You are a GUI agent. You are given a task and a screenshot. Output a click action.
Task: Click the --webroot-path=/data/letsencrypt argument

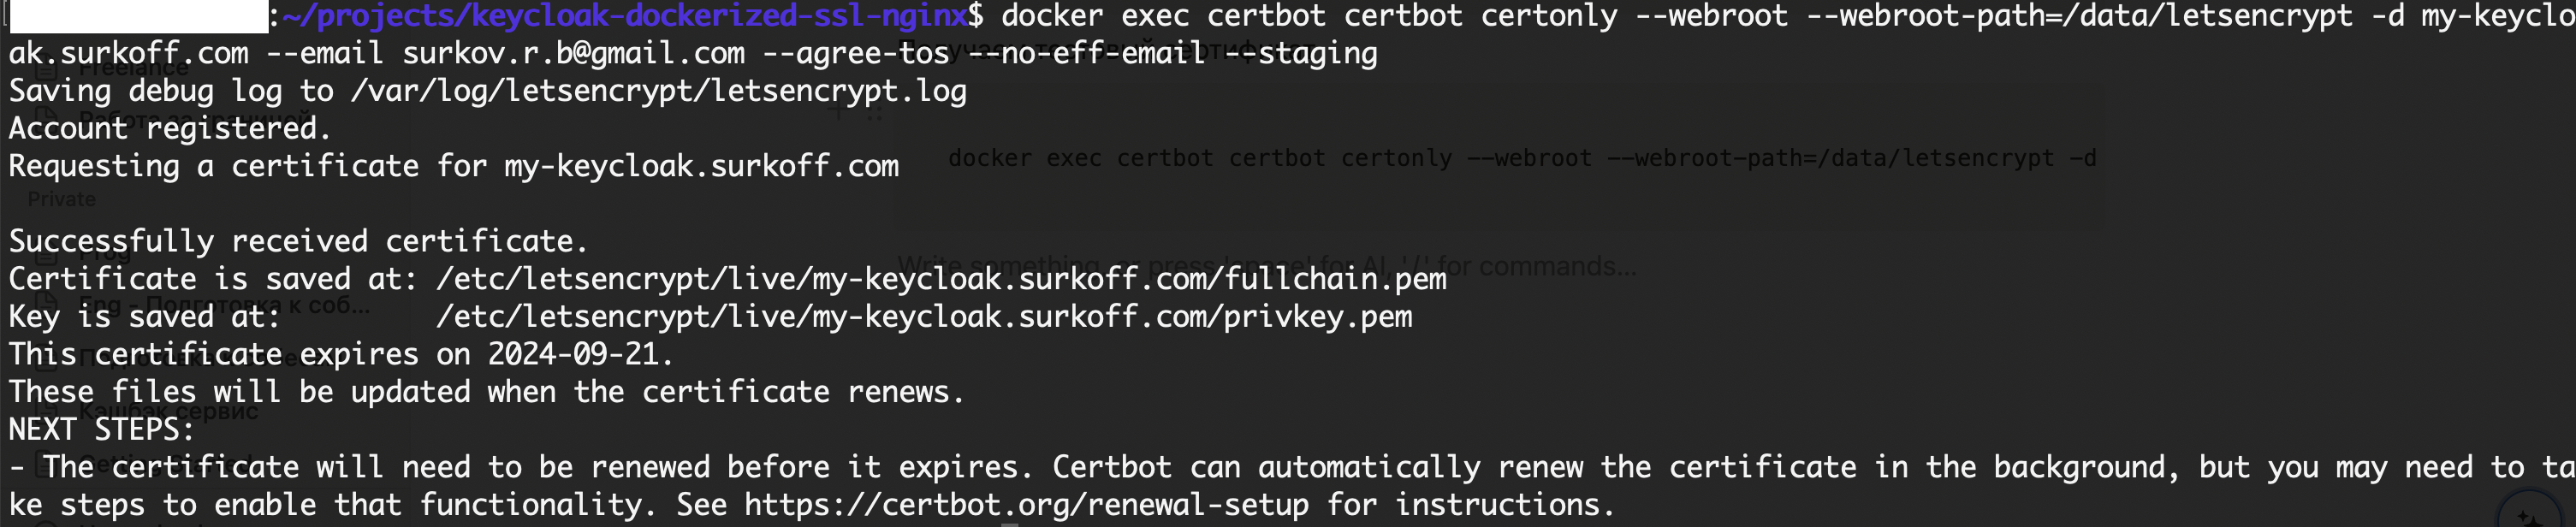2080,17
